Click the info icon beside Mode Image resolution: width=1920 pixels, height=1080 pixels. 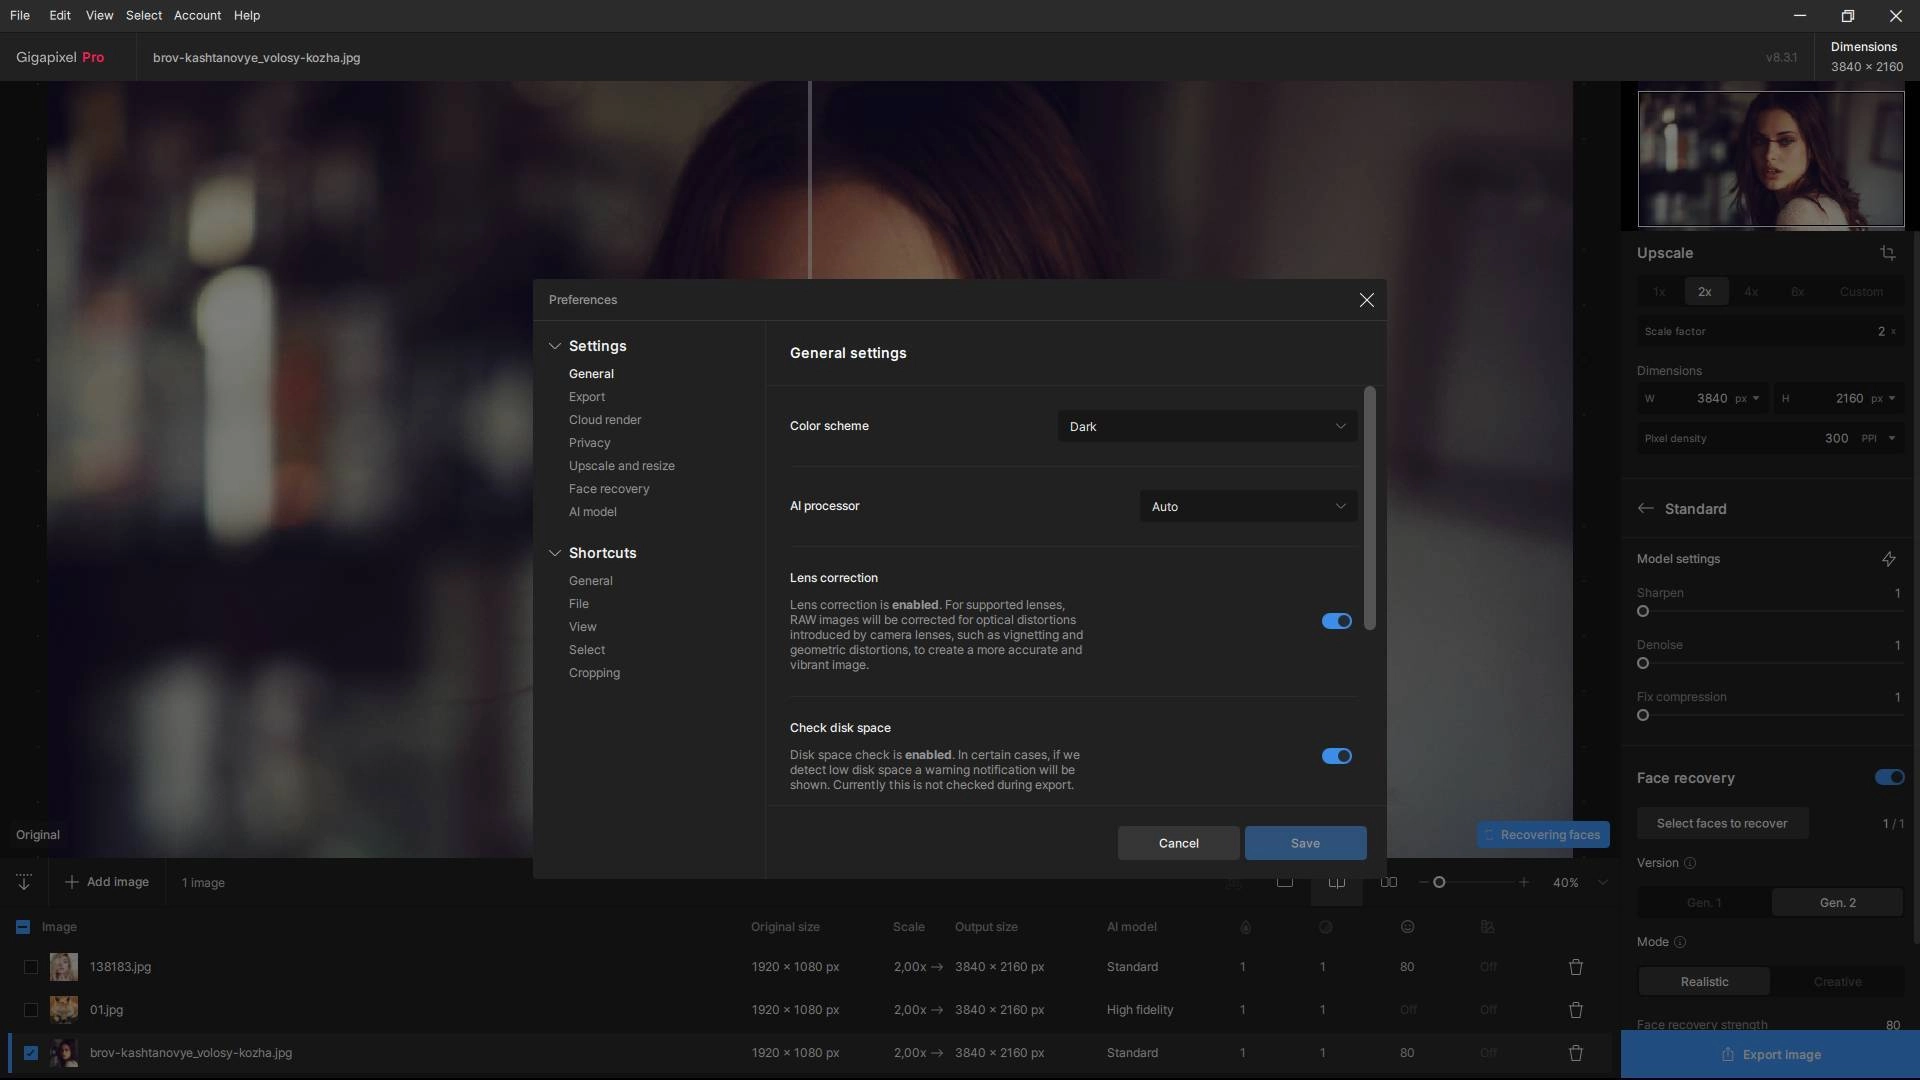click(x=1680, y=942)
